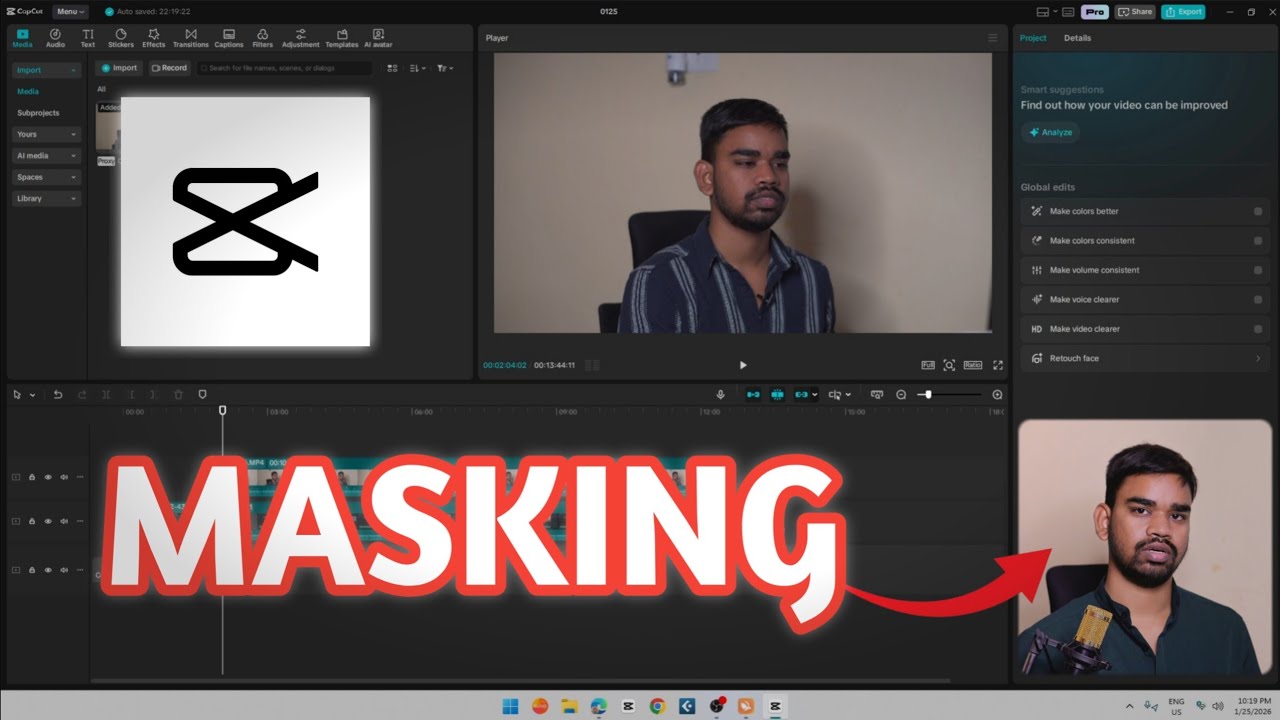This screenshot has width=1280, height=720.
Task: Toggle the first teal snapping button in timeline toolbar
Action: pyautogui.click(x=753, y=395)
